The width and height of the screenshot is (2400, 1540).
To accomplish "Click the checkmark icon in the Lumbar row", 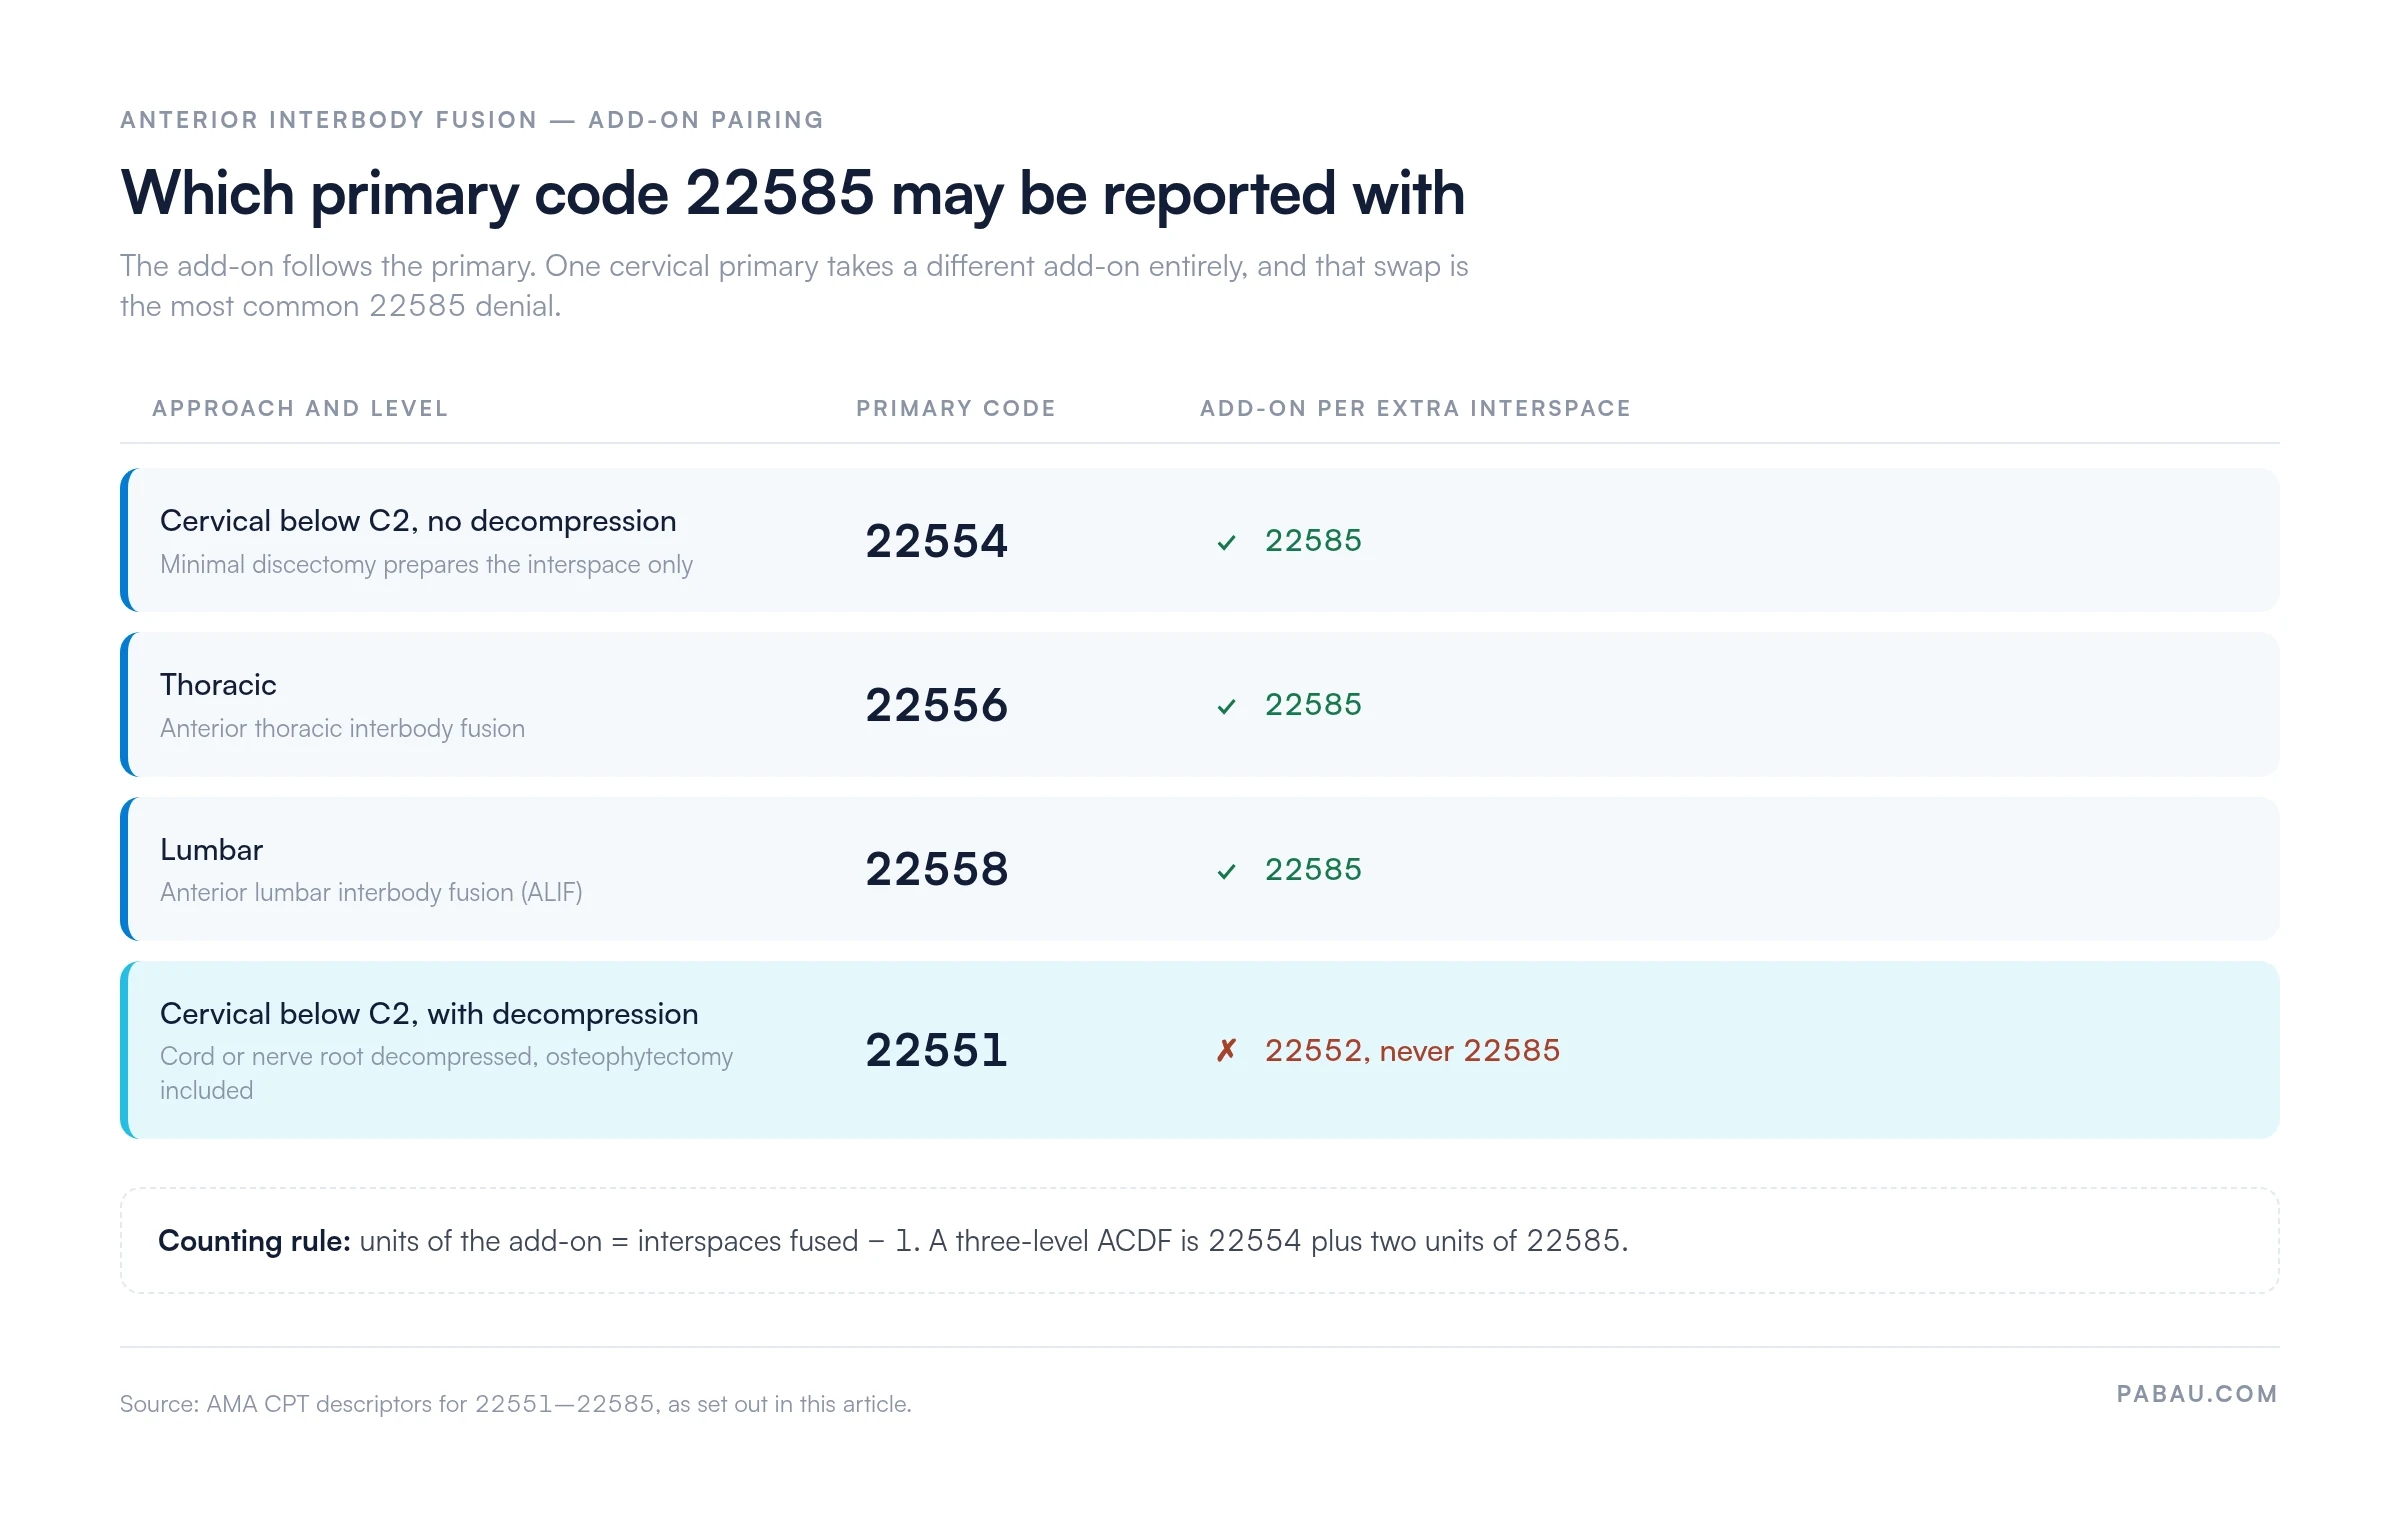I will [1226, 871].
